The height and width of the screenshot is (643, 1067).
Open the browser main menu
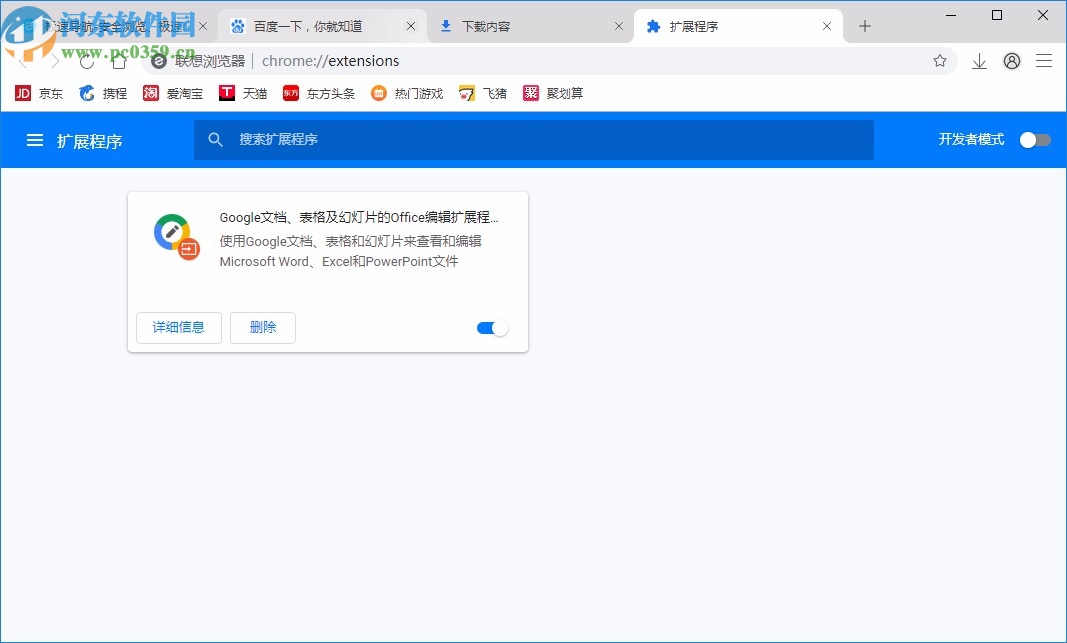[1044, 61]
